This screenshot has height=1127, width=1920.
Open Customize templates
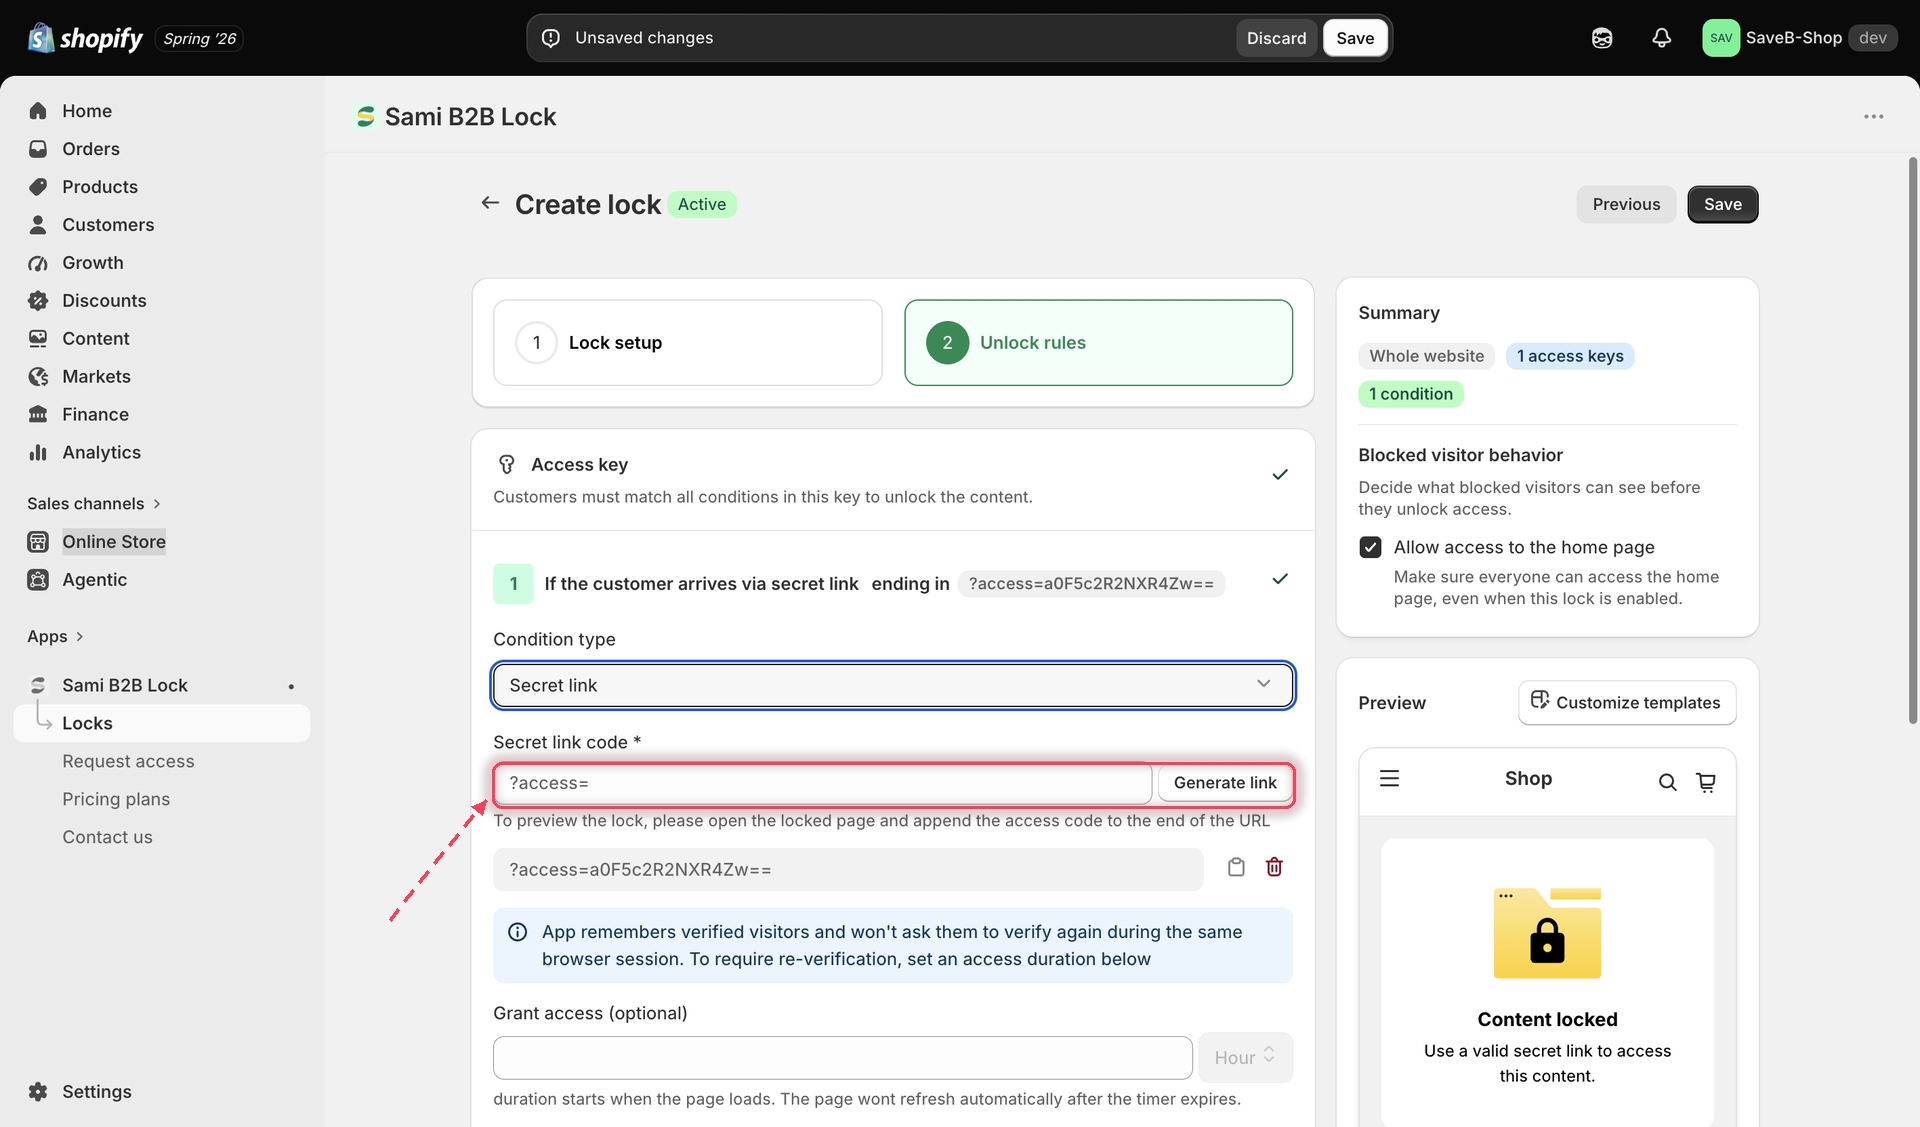(1627, 702)
